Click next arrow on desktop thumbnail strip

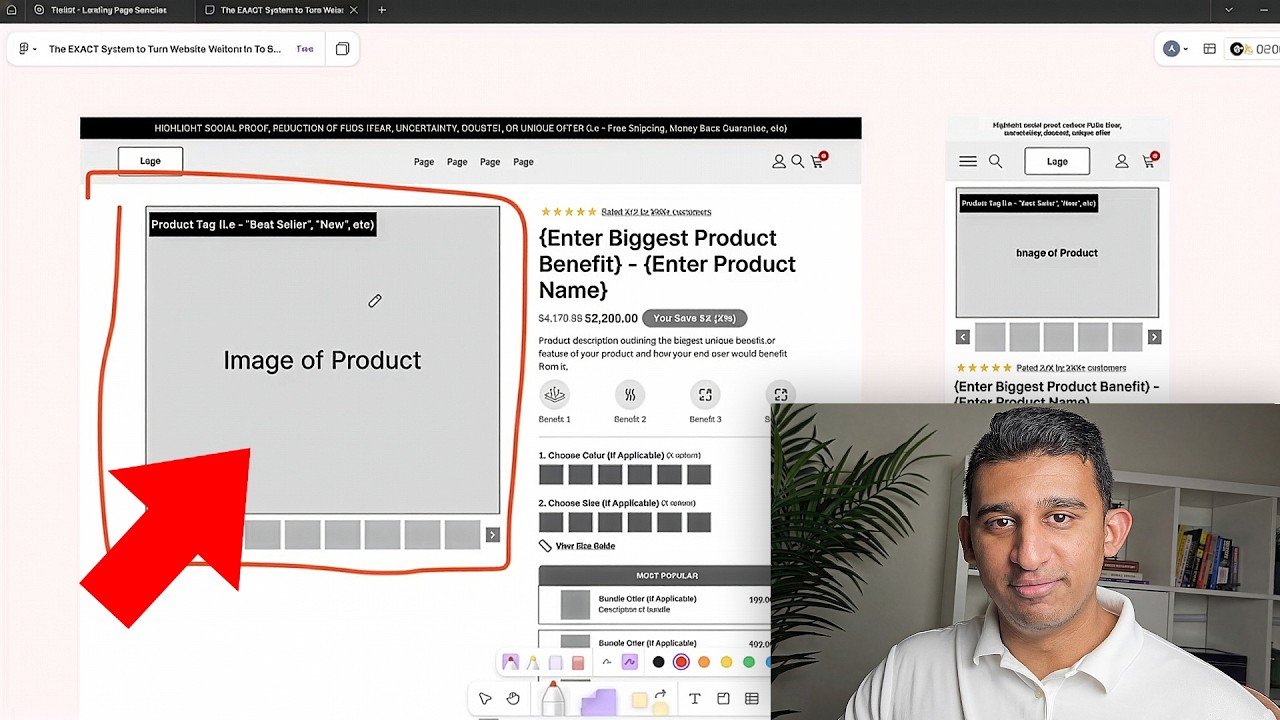492,535
